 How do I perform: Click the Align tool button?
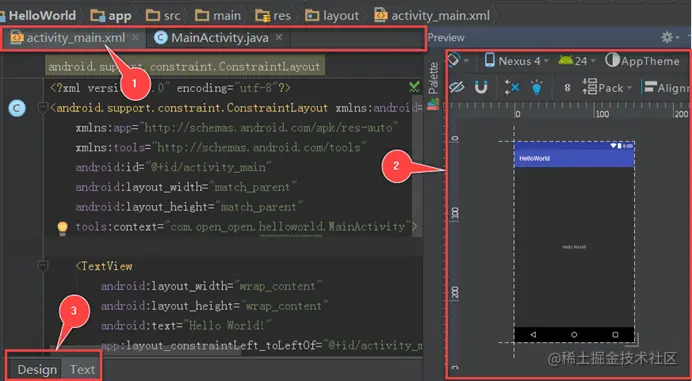point(666,87)
